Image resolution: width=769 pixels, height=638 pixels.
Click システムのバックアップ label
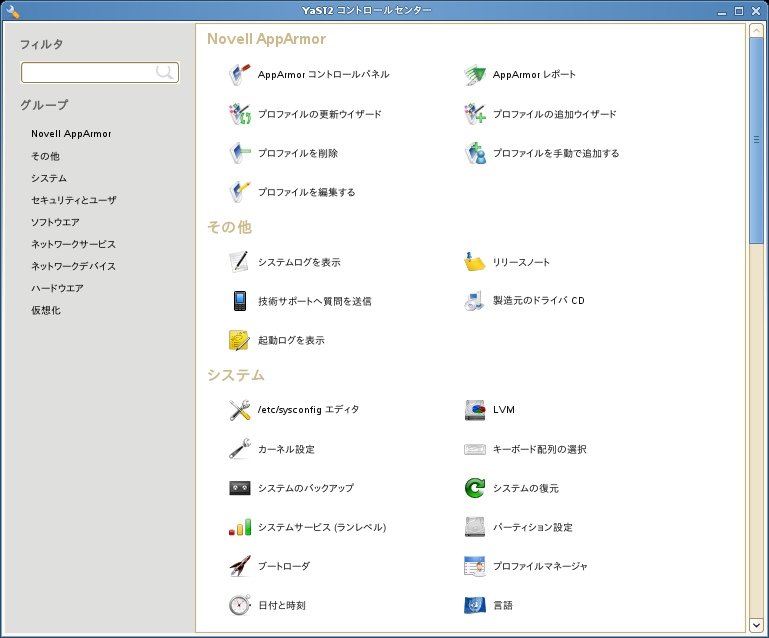click(x=306, y=488)
